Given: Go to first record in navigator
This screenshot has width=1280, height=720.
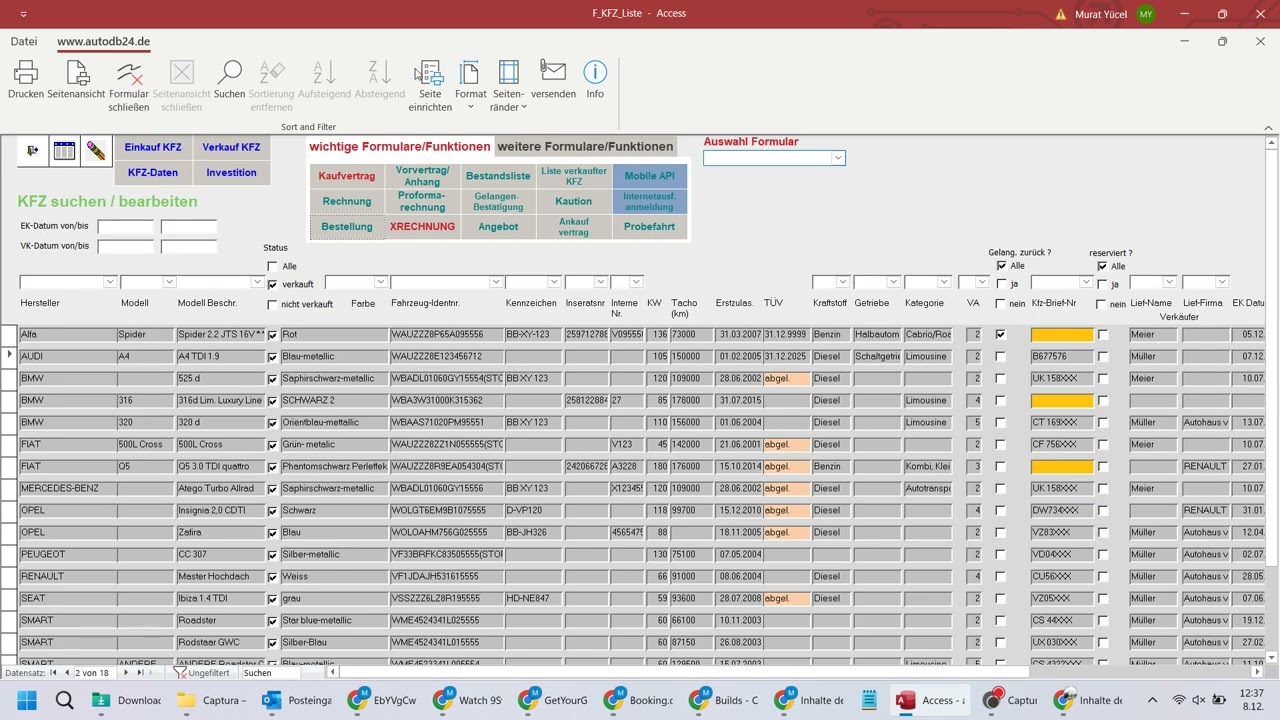Looking at the screenshot, I should click(x=54, y=673).
